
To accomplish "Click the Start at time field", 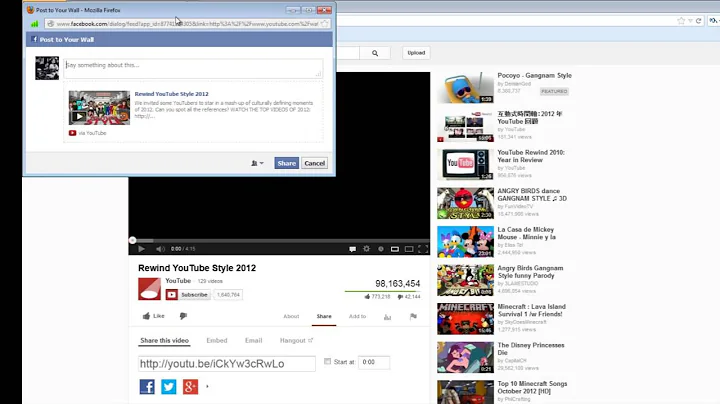I will pos(374,362).
